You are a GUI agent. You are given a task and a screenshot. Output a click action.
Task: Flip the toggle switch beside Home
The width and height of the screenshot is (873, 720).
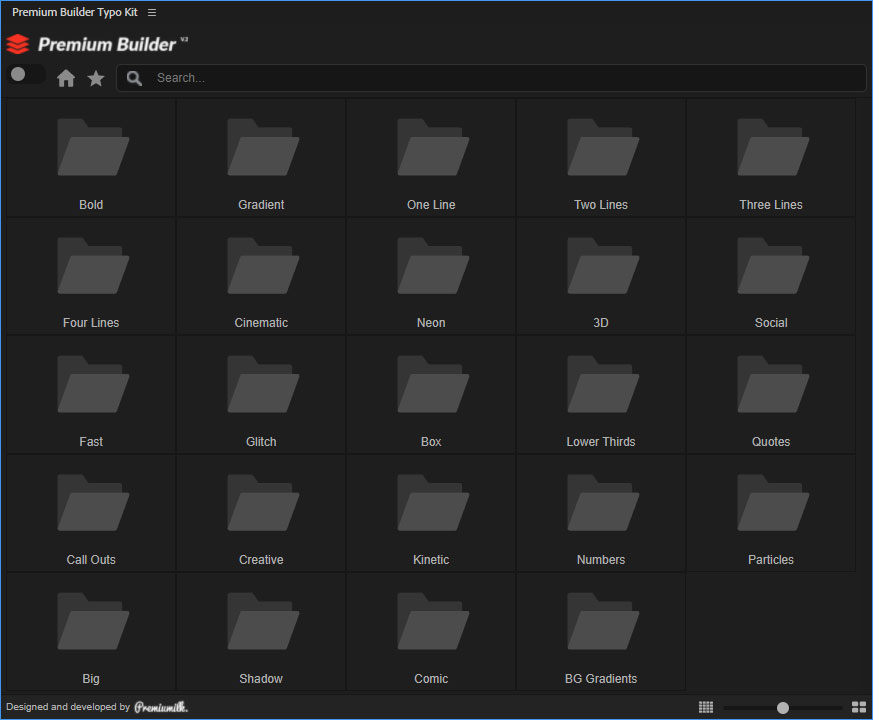coord(26,75)
